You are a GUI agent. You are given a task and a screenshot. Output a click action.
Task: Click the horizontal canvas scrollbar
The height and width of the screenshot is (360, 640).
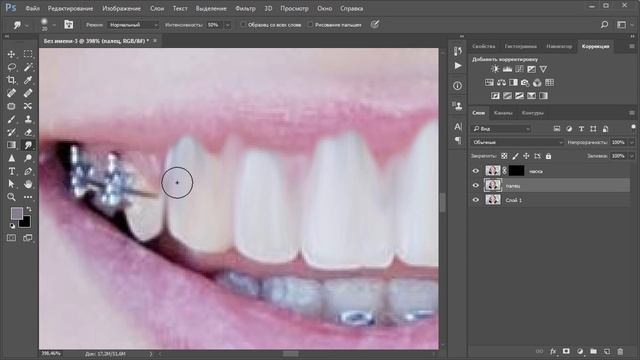(291, 354)
